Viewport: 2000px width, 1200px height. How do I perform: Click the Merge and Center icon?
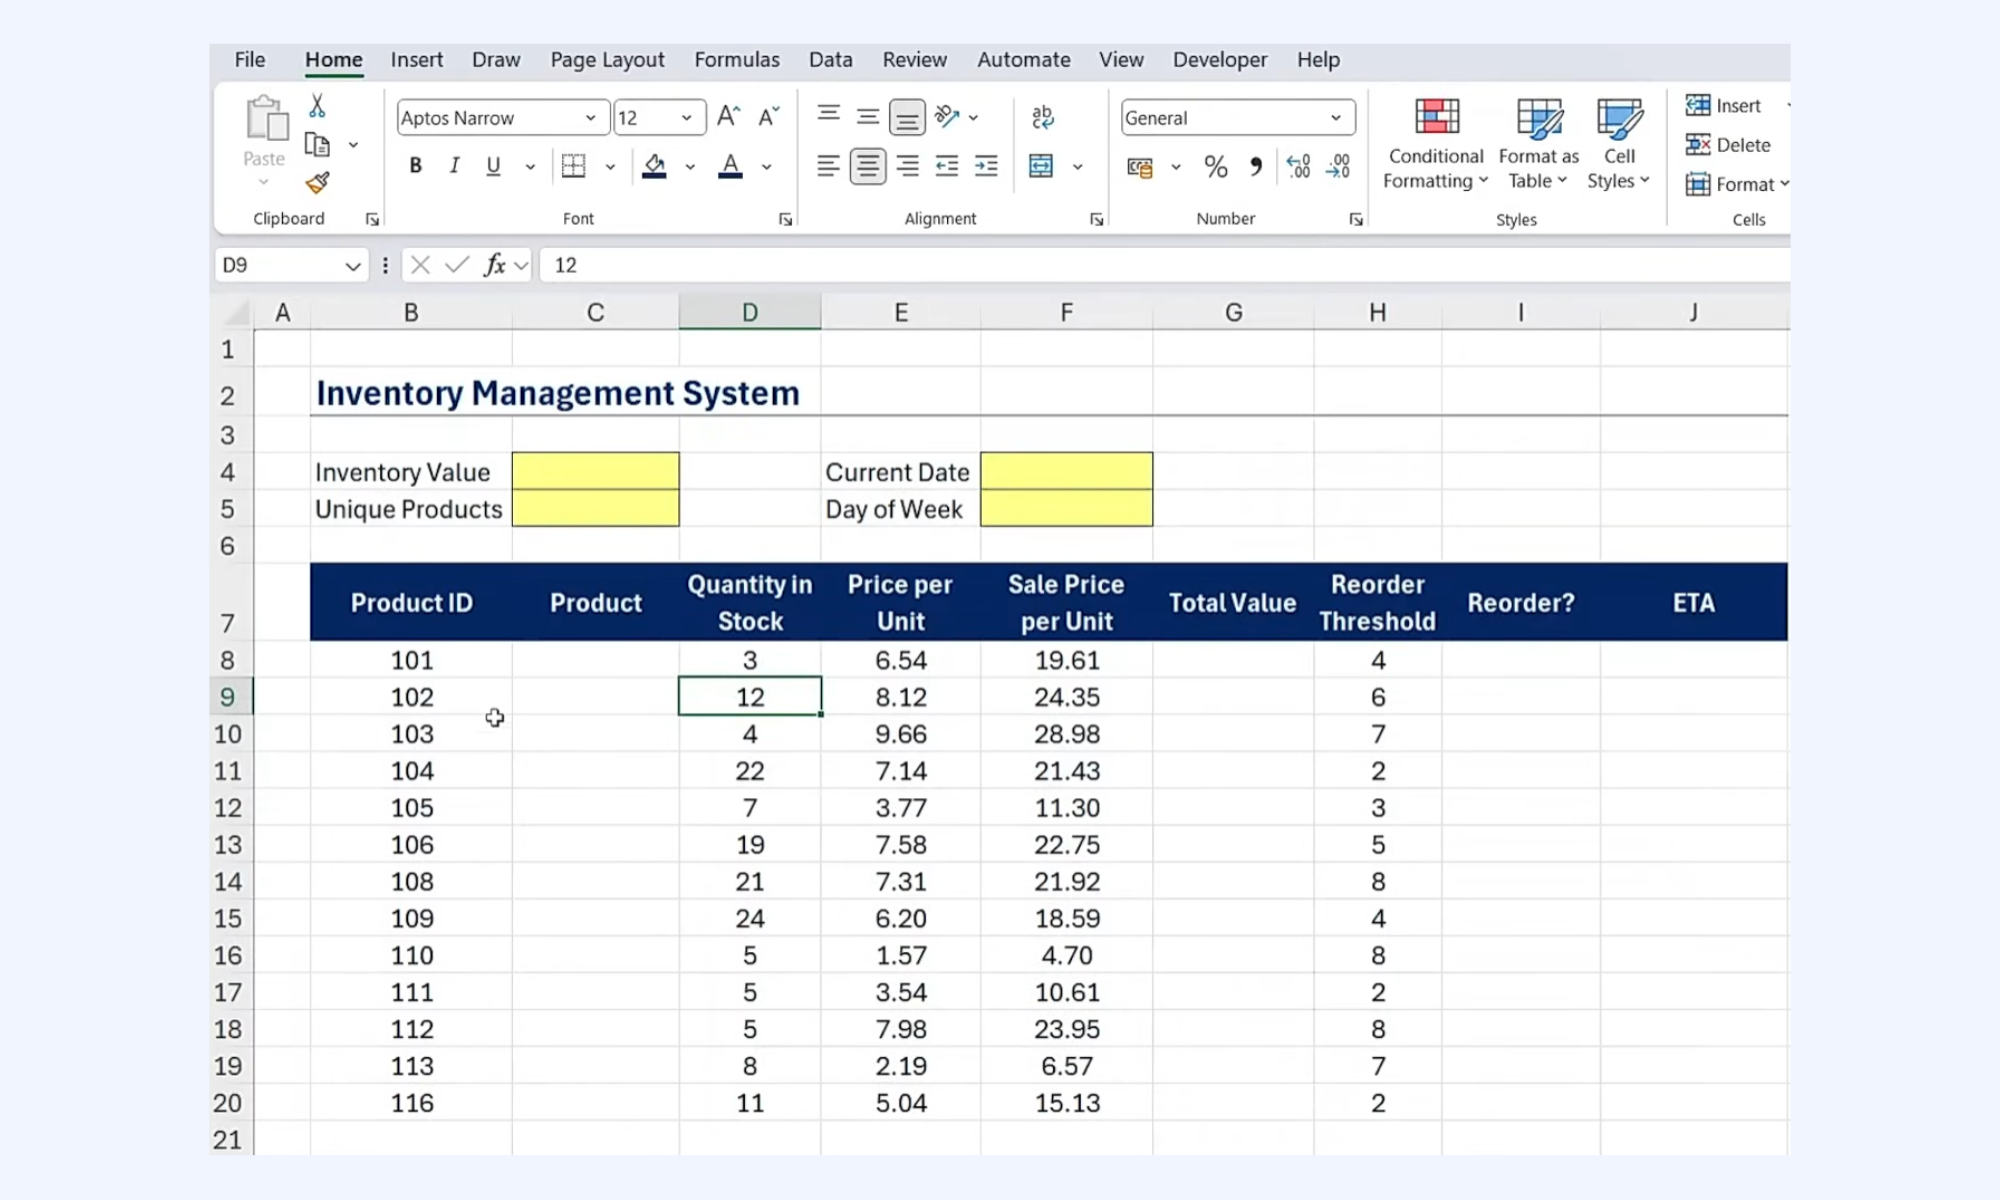tap(1041, 166)
